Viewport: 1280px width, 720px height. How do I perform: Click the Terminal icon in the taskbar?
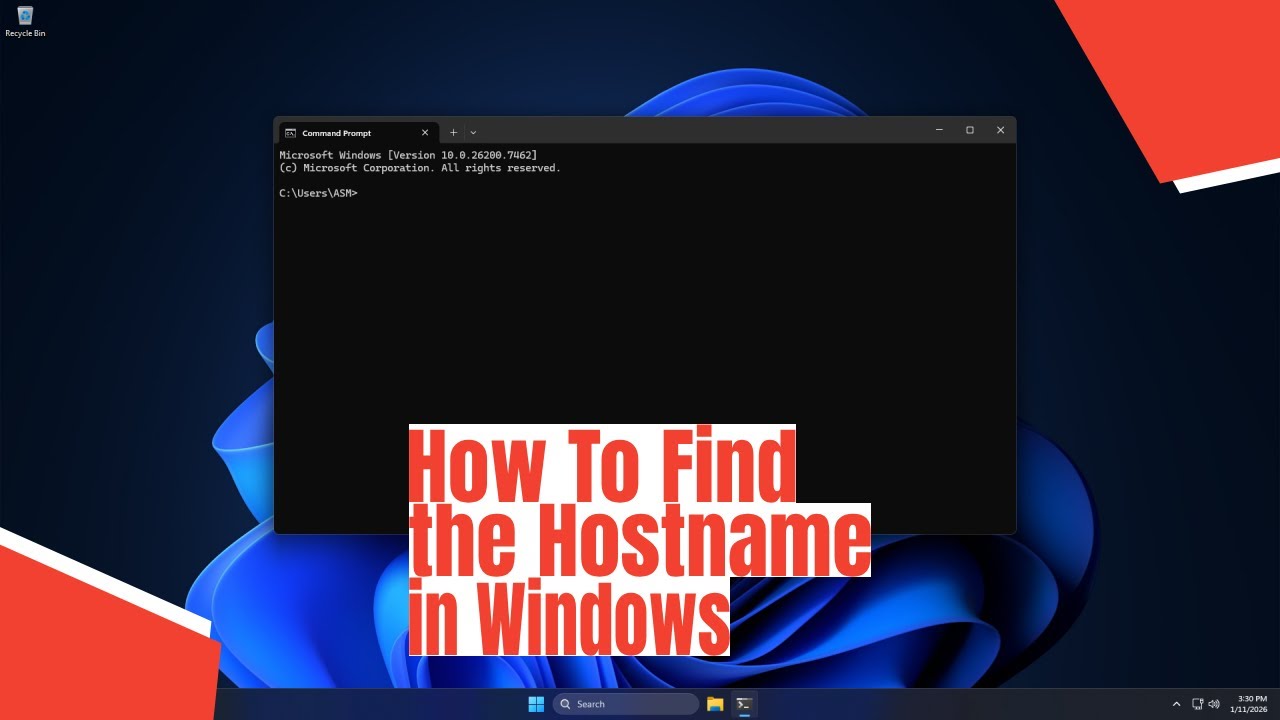click(743, 704)
